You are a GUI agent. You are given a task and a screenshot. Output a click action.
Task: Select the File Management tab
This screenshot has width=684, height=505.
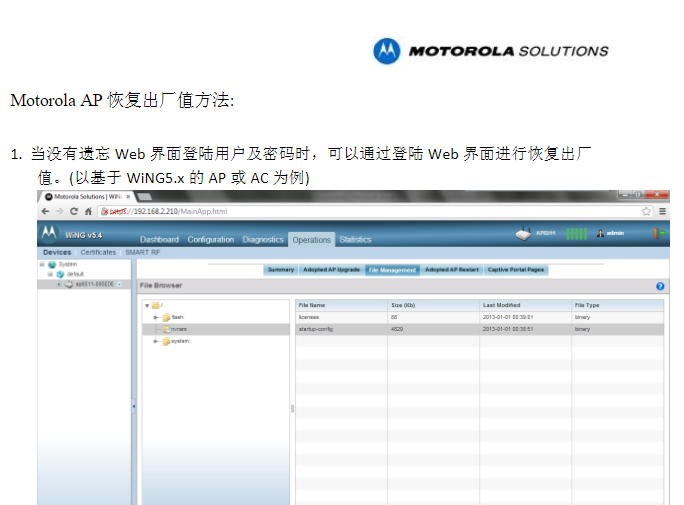tap(393, 270)
